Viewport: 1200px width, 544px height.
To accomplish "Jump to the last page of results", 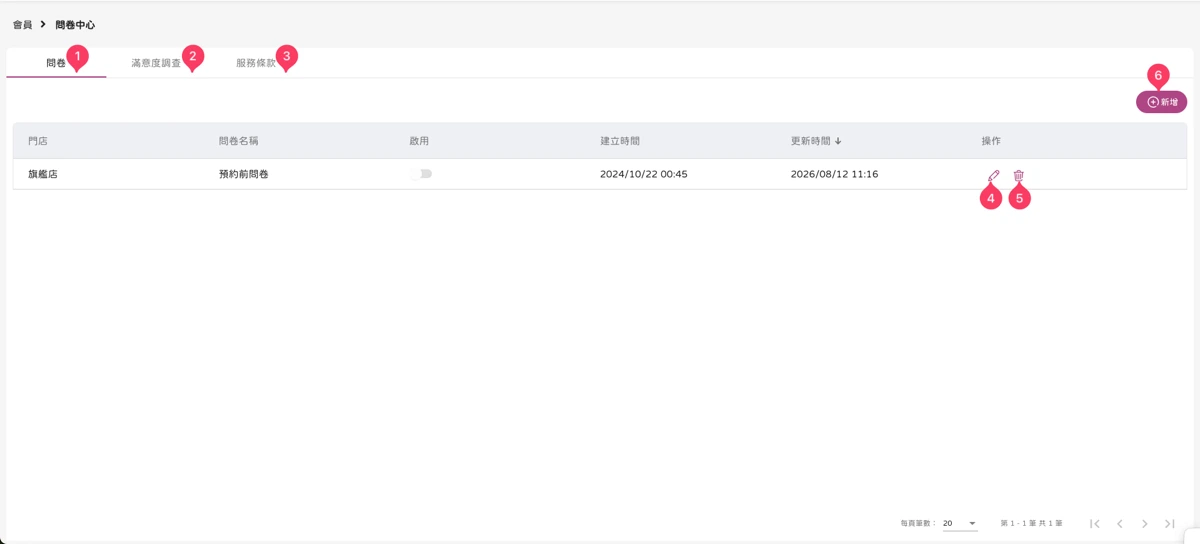I will click(1170, 524).
